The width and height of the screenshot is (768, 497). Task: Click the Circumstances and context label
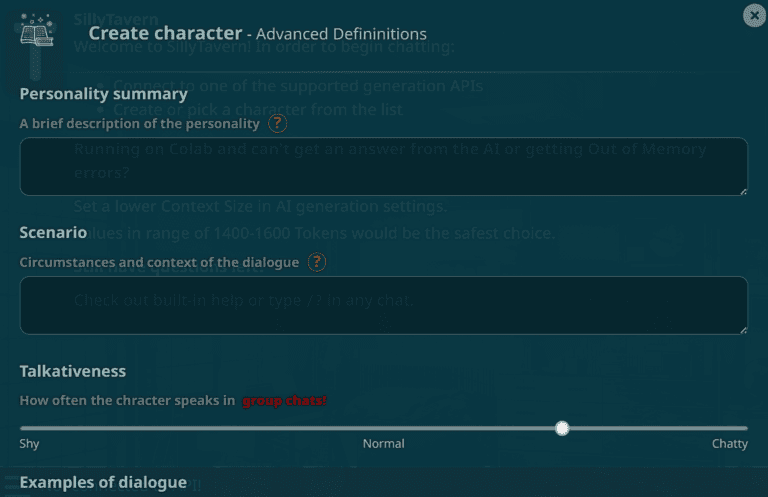[160, 262]
